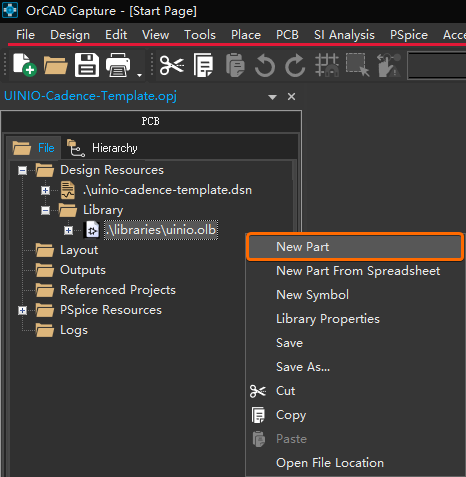466x477 pixels.
Task: Select Library Properties in context menu
Action: tap(328, 319)
